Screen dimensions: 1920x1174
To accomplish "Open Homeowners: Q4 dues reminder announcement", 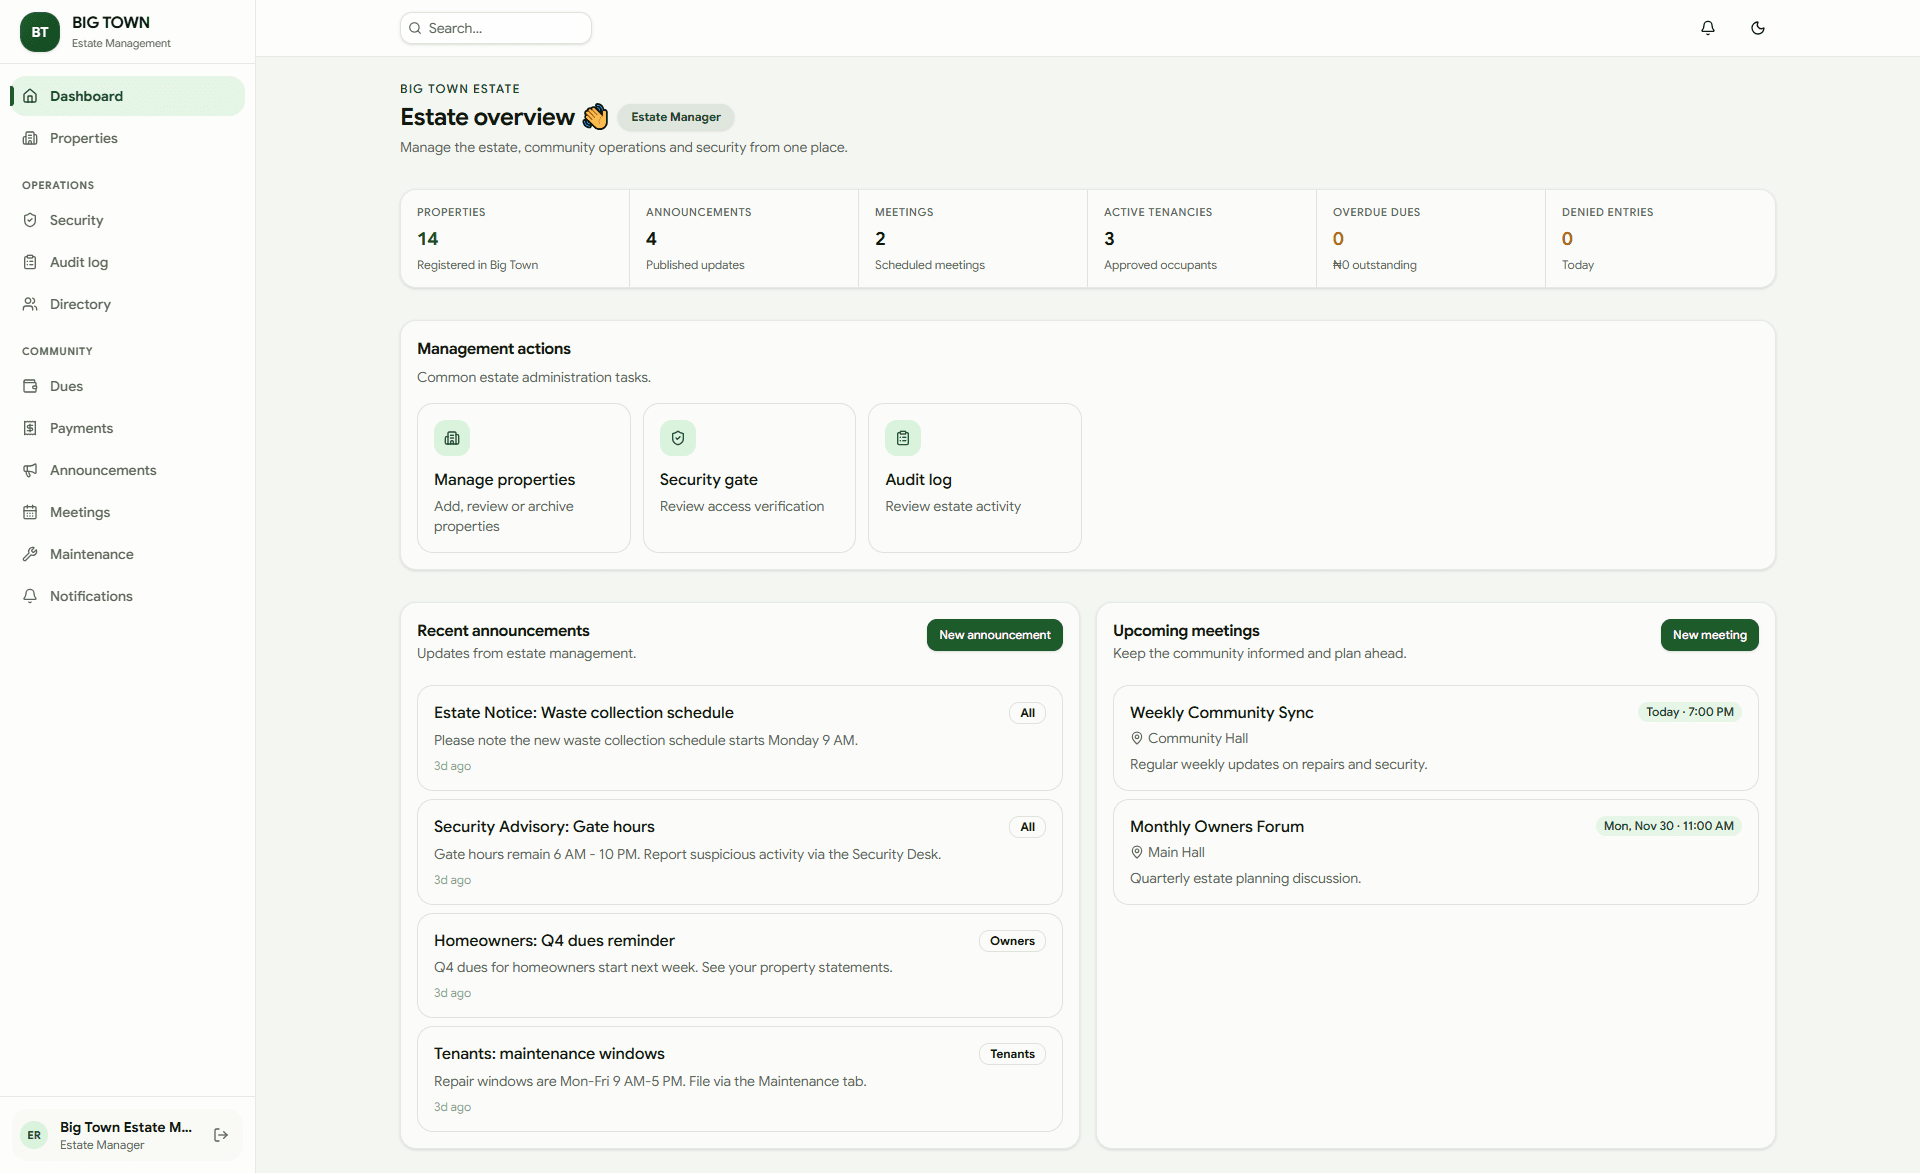I will pyautogui.click(x=740, y=966).
